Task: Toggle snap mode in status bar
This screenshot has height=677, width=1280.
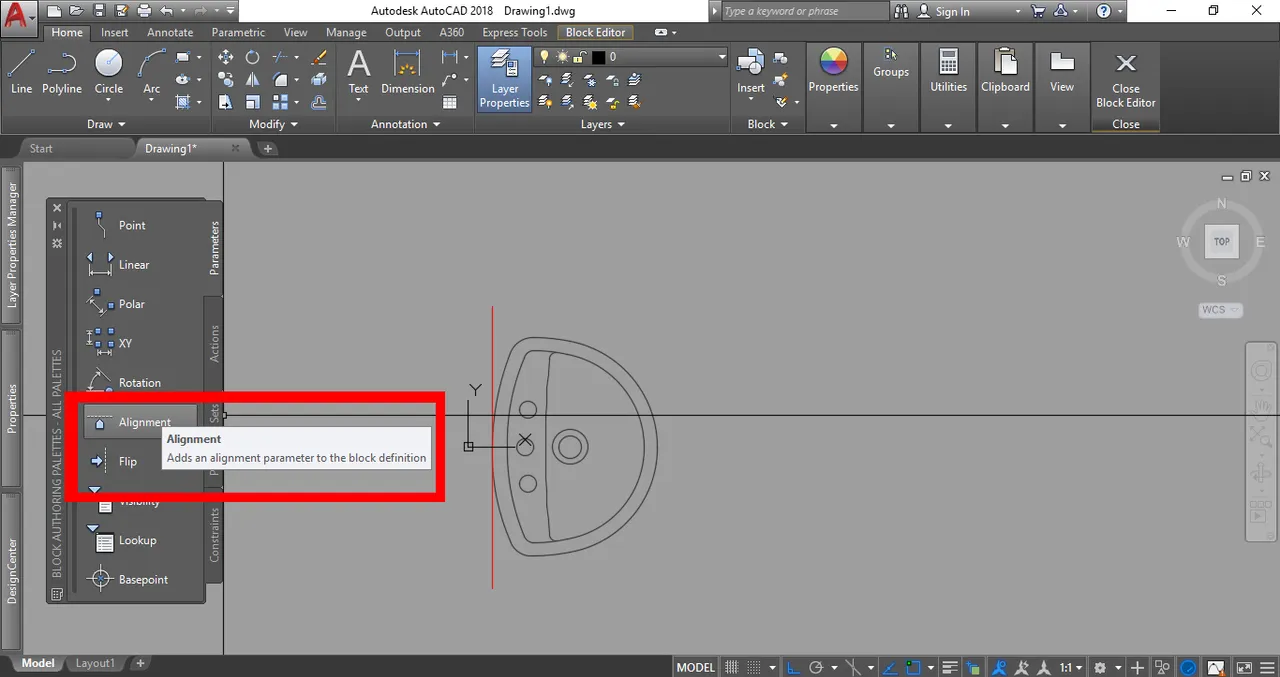Action: [x=755, y=667]
